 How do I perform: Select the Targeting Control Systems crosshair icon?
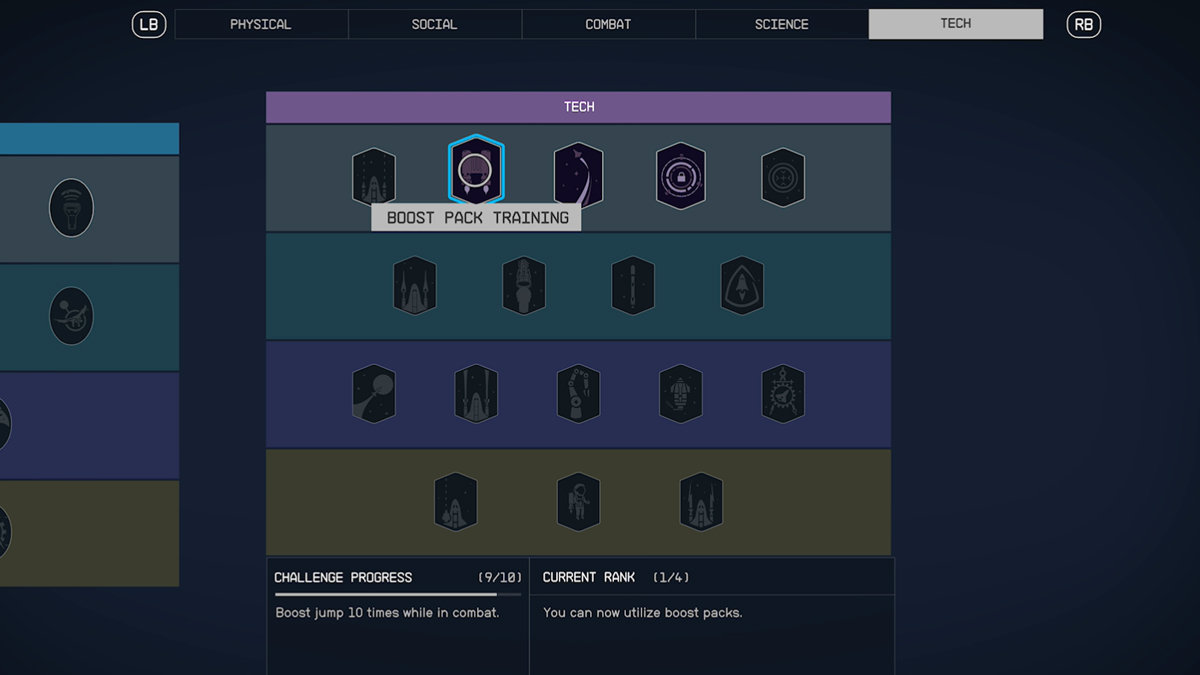tap(783, 177)
